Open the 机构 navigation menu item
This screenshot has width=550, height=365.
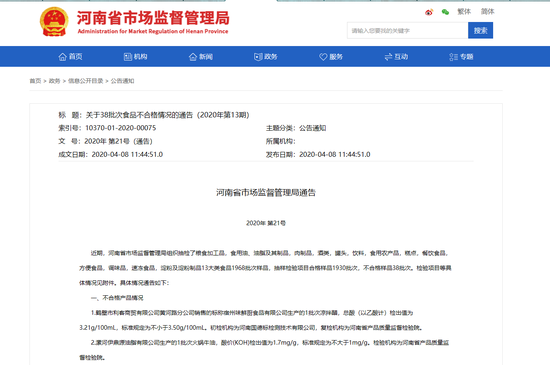(136, 57)
